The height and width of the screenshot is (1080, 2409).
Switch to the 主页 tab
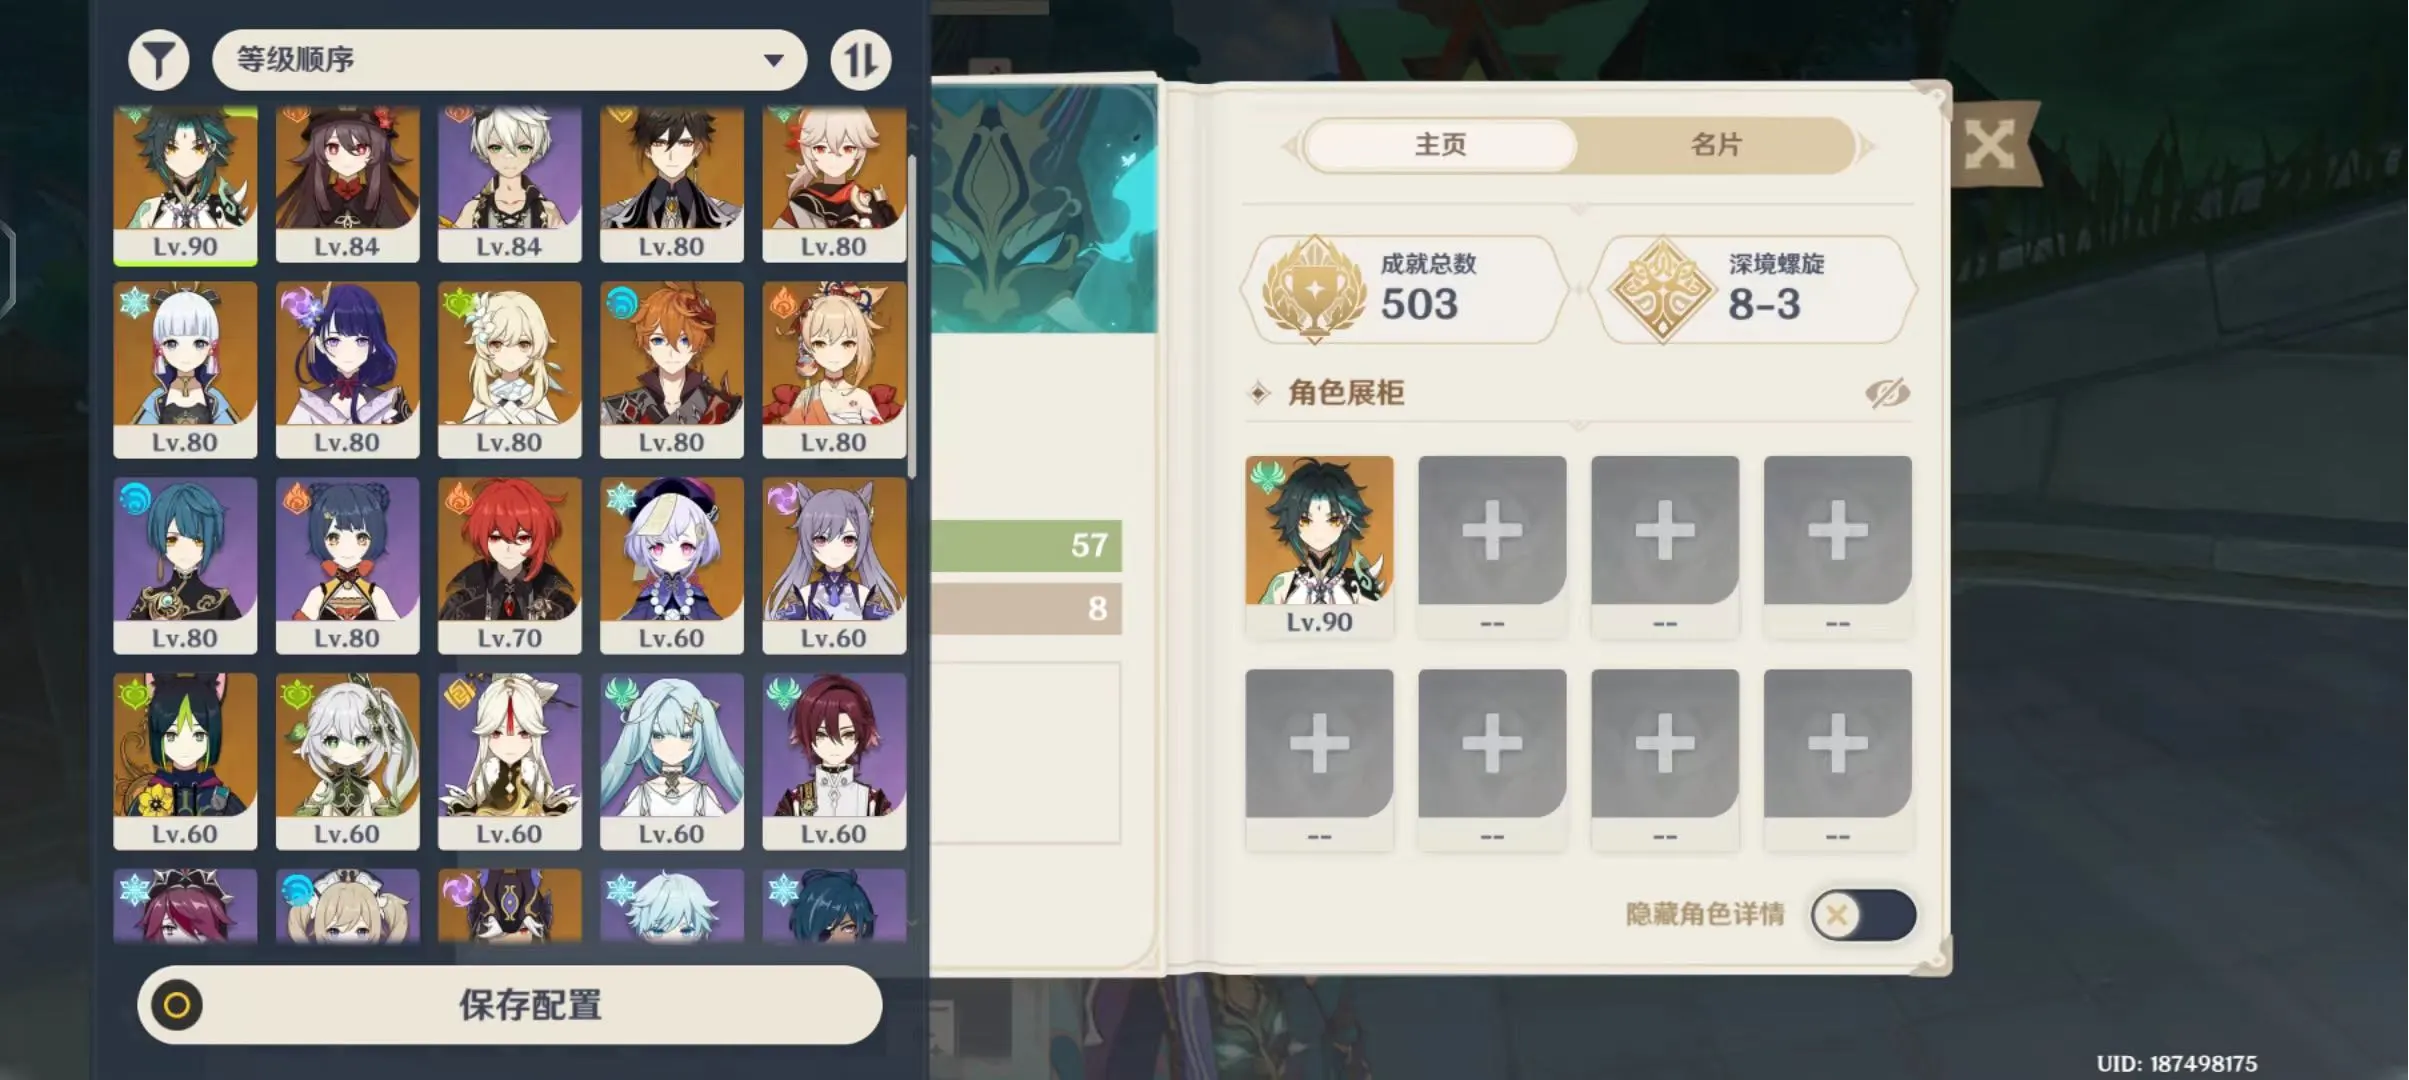pos(1440,145)
